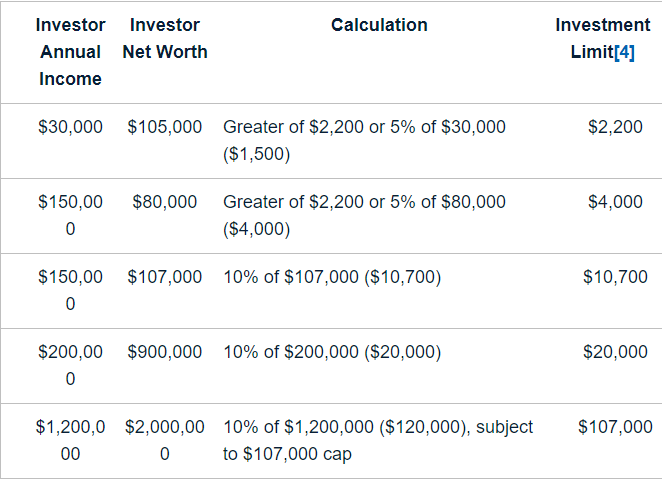The width and height of the screenshot is (662, 479).
Task: Click the $80,000 net worth cell
Action: coord(165,202)
